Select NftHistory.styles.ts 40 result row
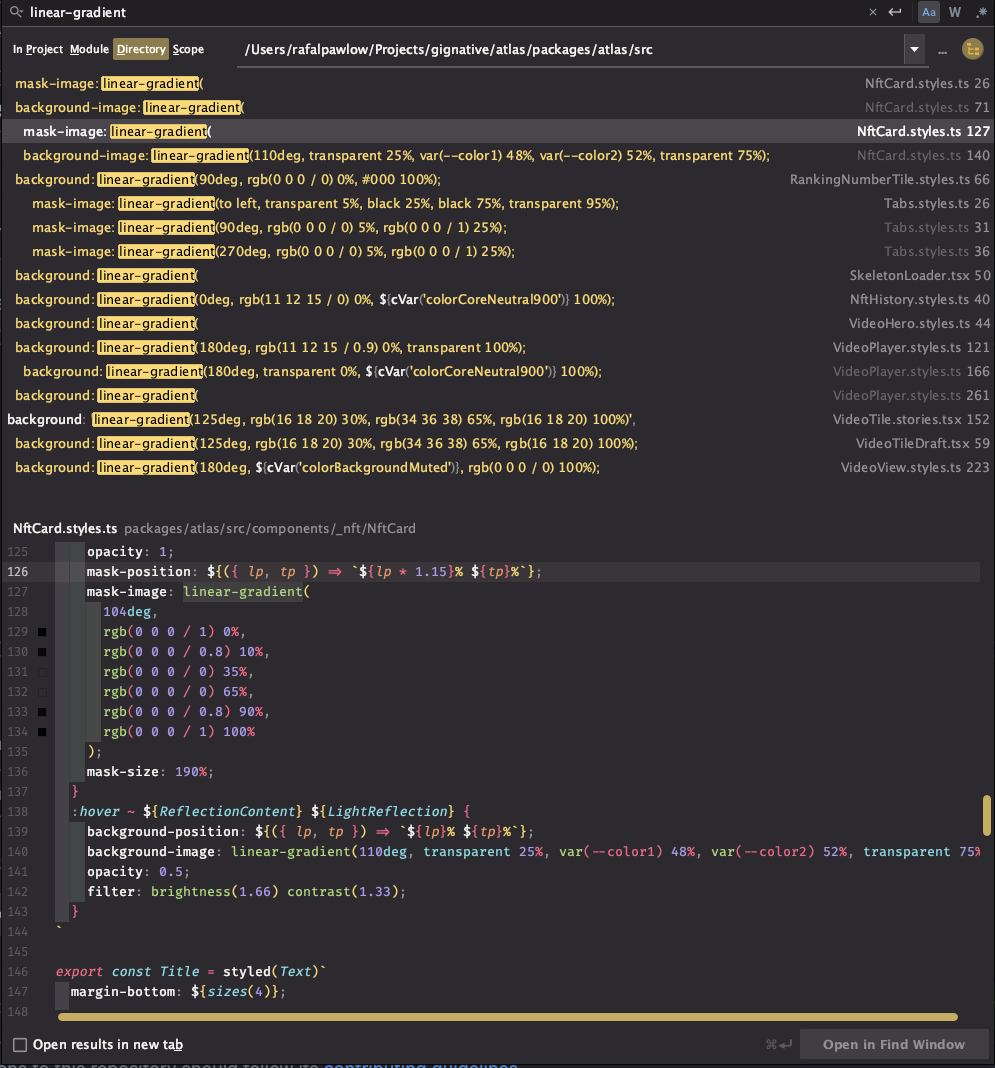Image resolution: width=995 pixels, height=1068 pixels. click(x=497, y=299)
